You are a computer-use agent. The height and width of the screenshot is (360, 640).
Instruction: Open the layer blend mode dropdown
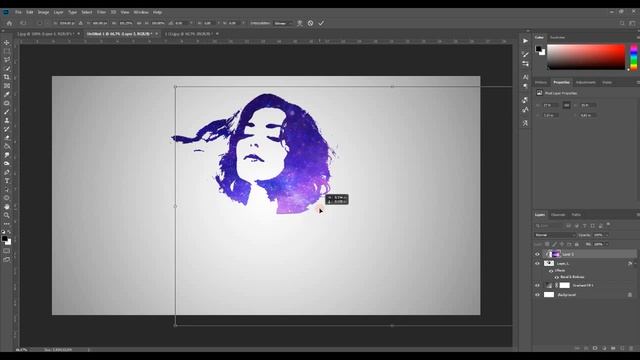click(x=555, y=235)
